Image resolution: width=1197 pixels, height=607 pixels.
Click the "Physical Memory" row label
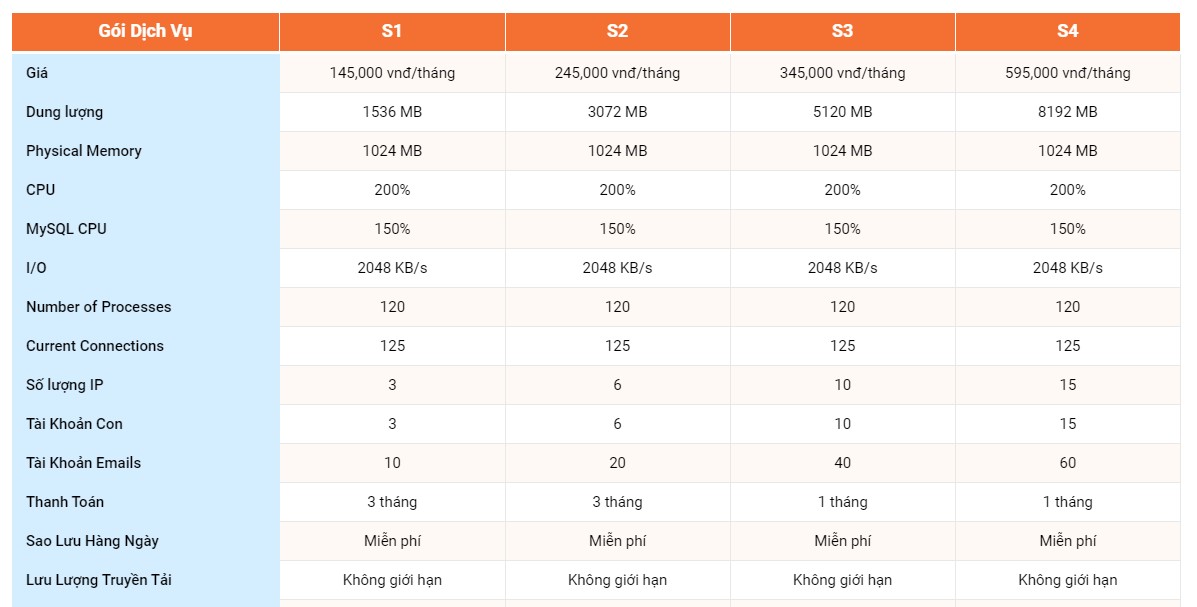click(84, 151)
